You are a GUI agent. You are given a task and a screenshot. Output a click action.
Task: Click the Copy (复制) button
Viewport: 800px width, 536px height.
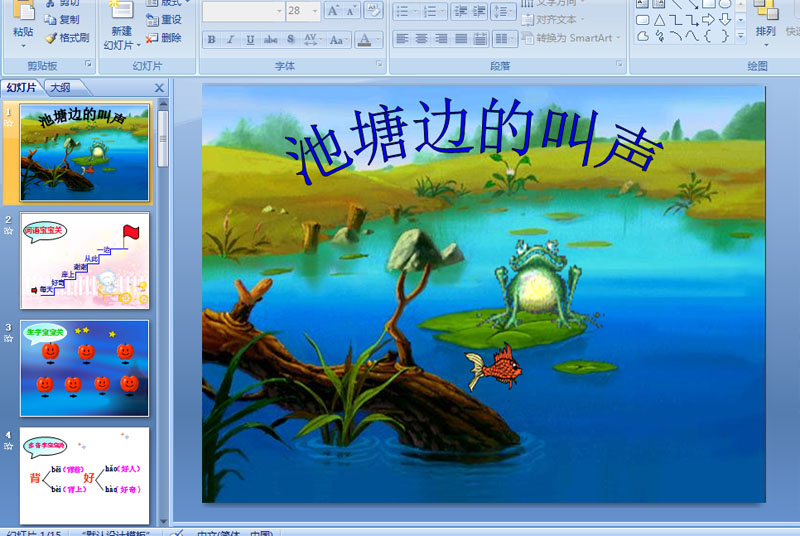tap(62, 20)
